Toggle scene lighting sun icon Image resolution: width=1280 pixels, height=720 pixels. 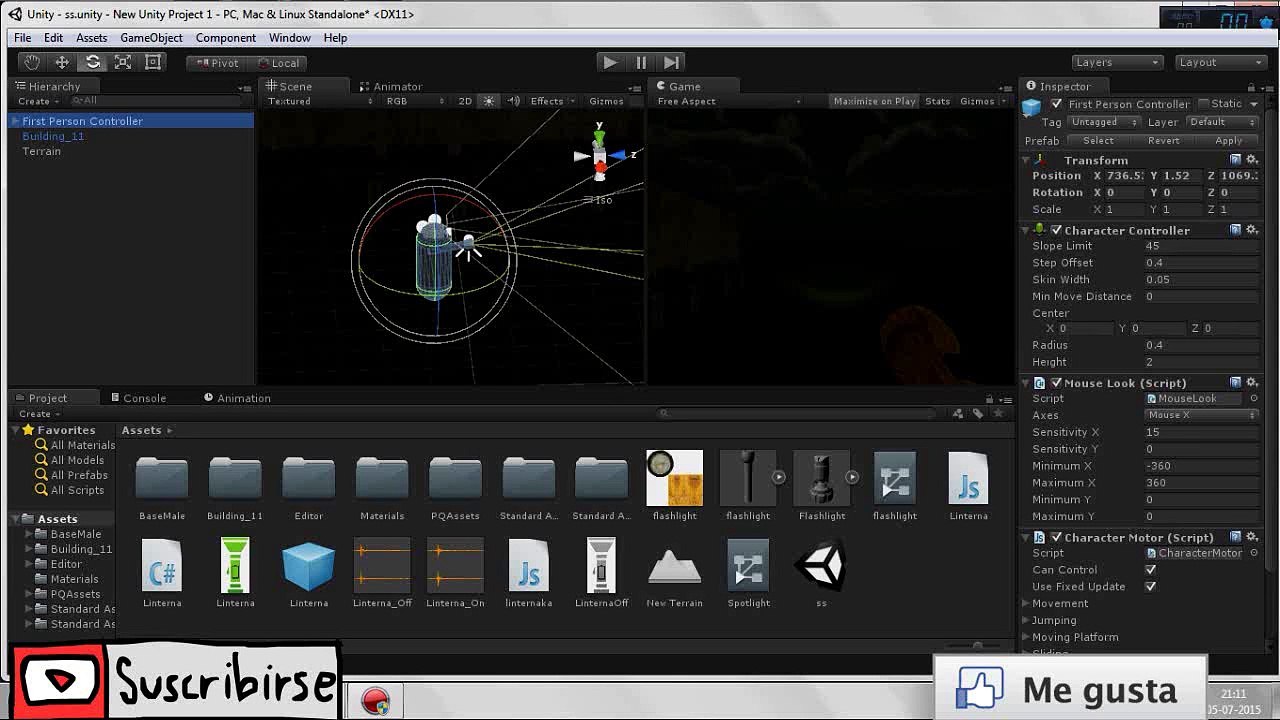click(x=489, y=101)
